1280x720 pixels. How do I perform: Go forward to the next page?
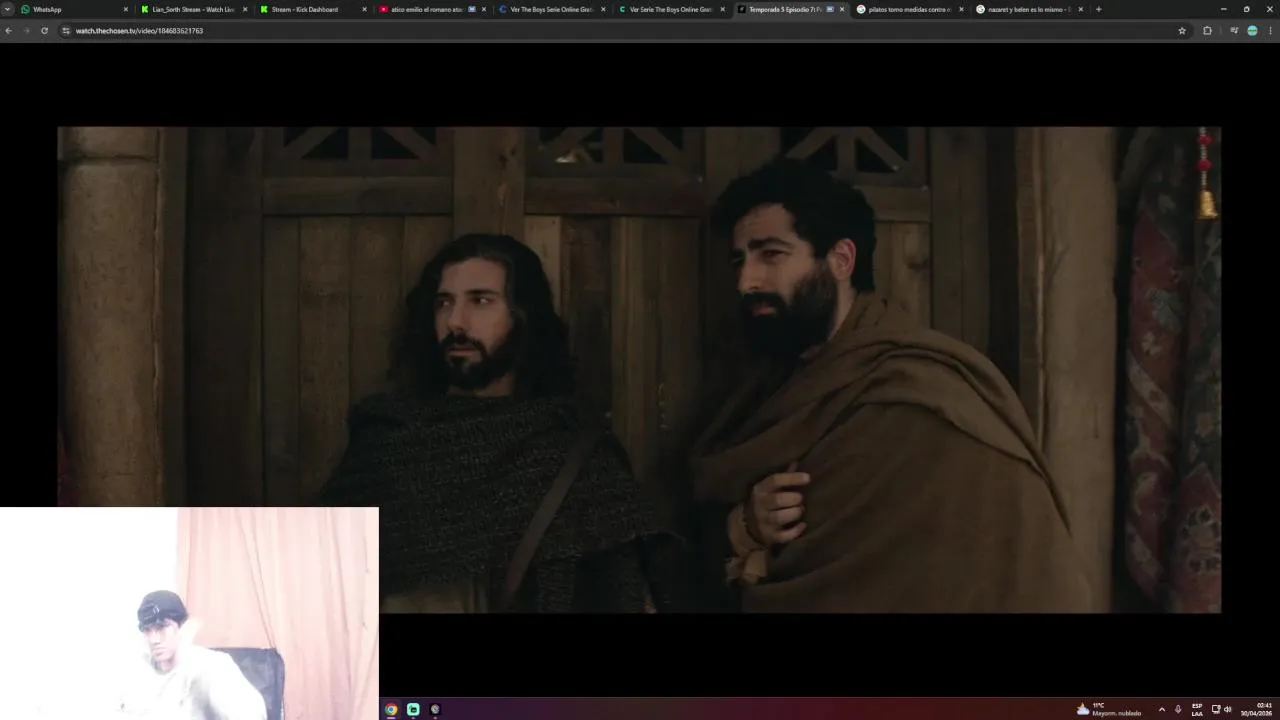coord(26,31)
